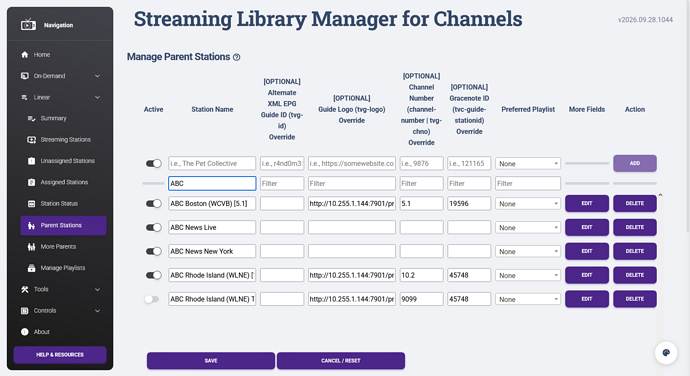
Task: Open Preferred Playlist dropdown for ABC Boston
Action: click(x=528, y=203)
